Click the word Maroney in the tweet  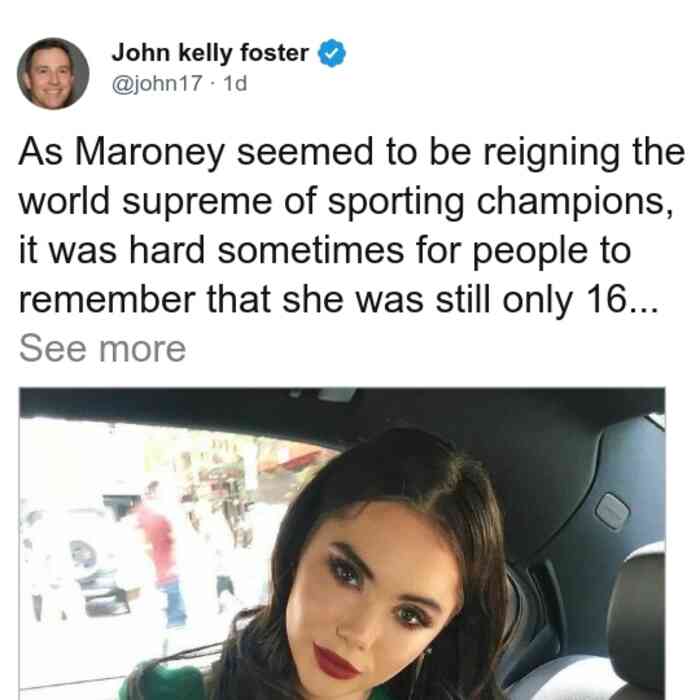coord(149,153)
